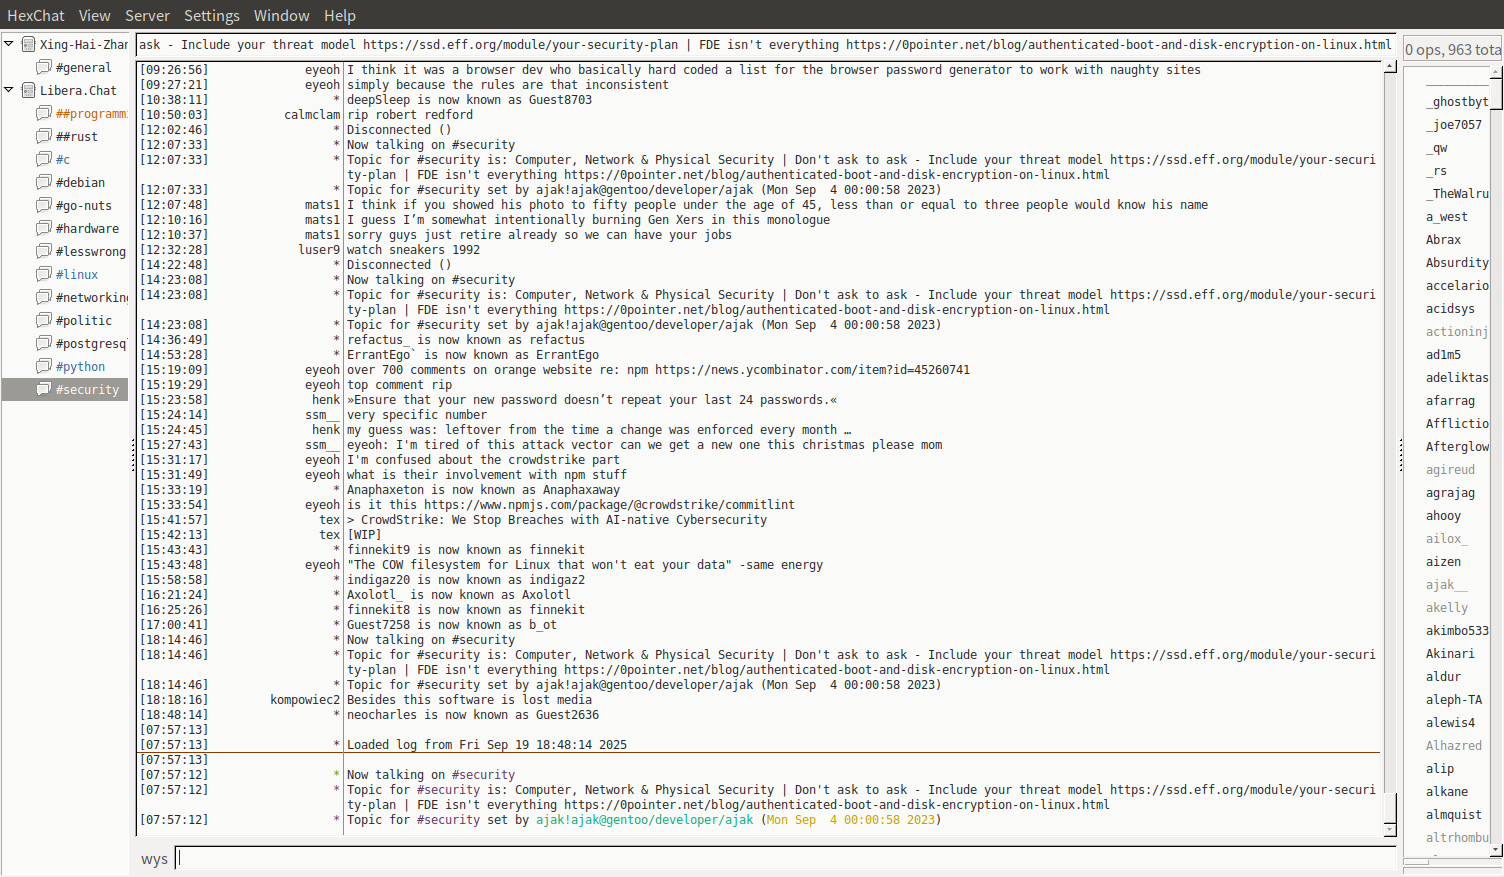The width and height of the screenshot is (1504, 877).
Task: Focus the message input box
Action: (786, 858)
